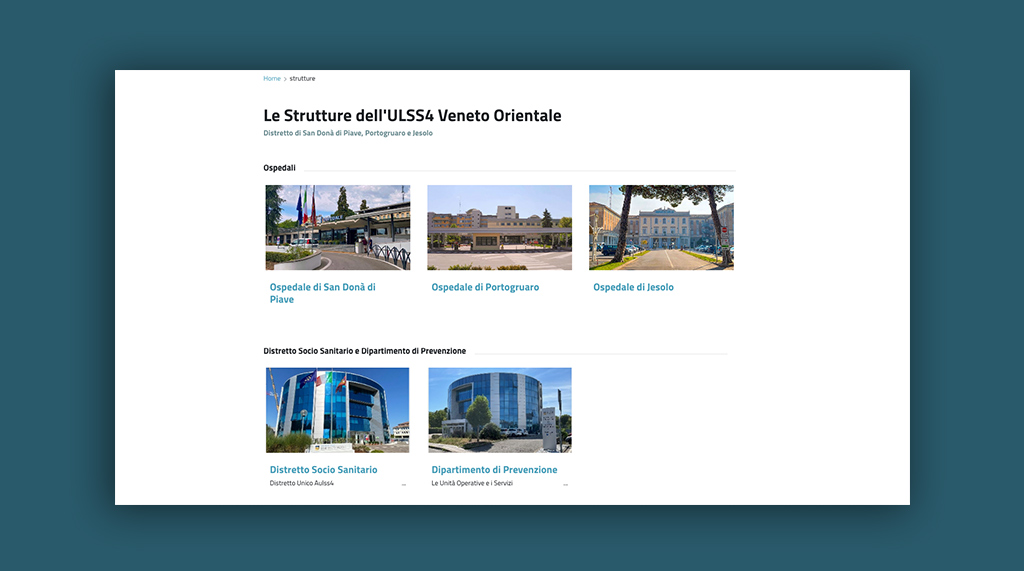Expand ellipsis on Distretto Socio Sanitario card
Viewport: 1024px width, 571px height.
404,485
